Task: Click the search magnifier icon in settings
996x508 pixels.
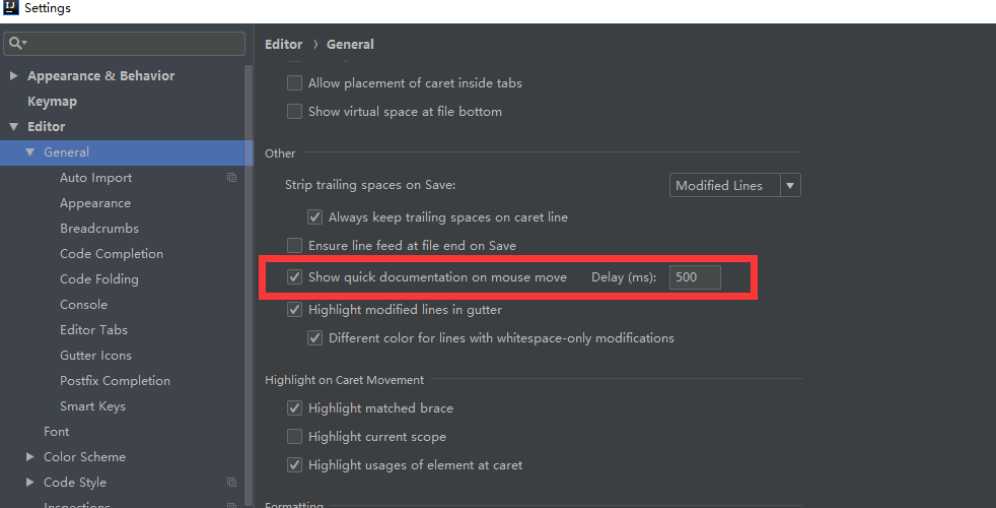Action: (15, 43)
